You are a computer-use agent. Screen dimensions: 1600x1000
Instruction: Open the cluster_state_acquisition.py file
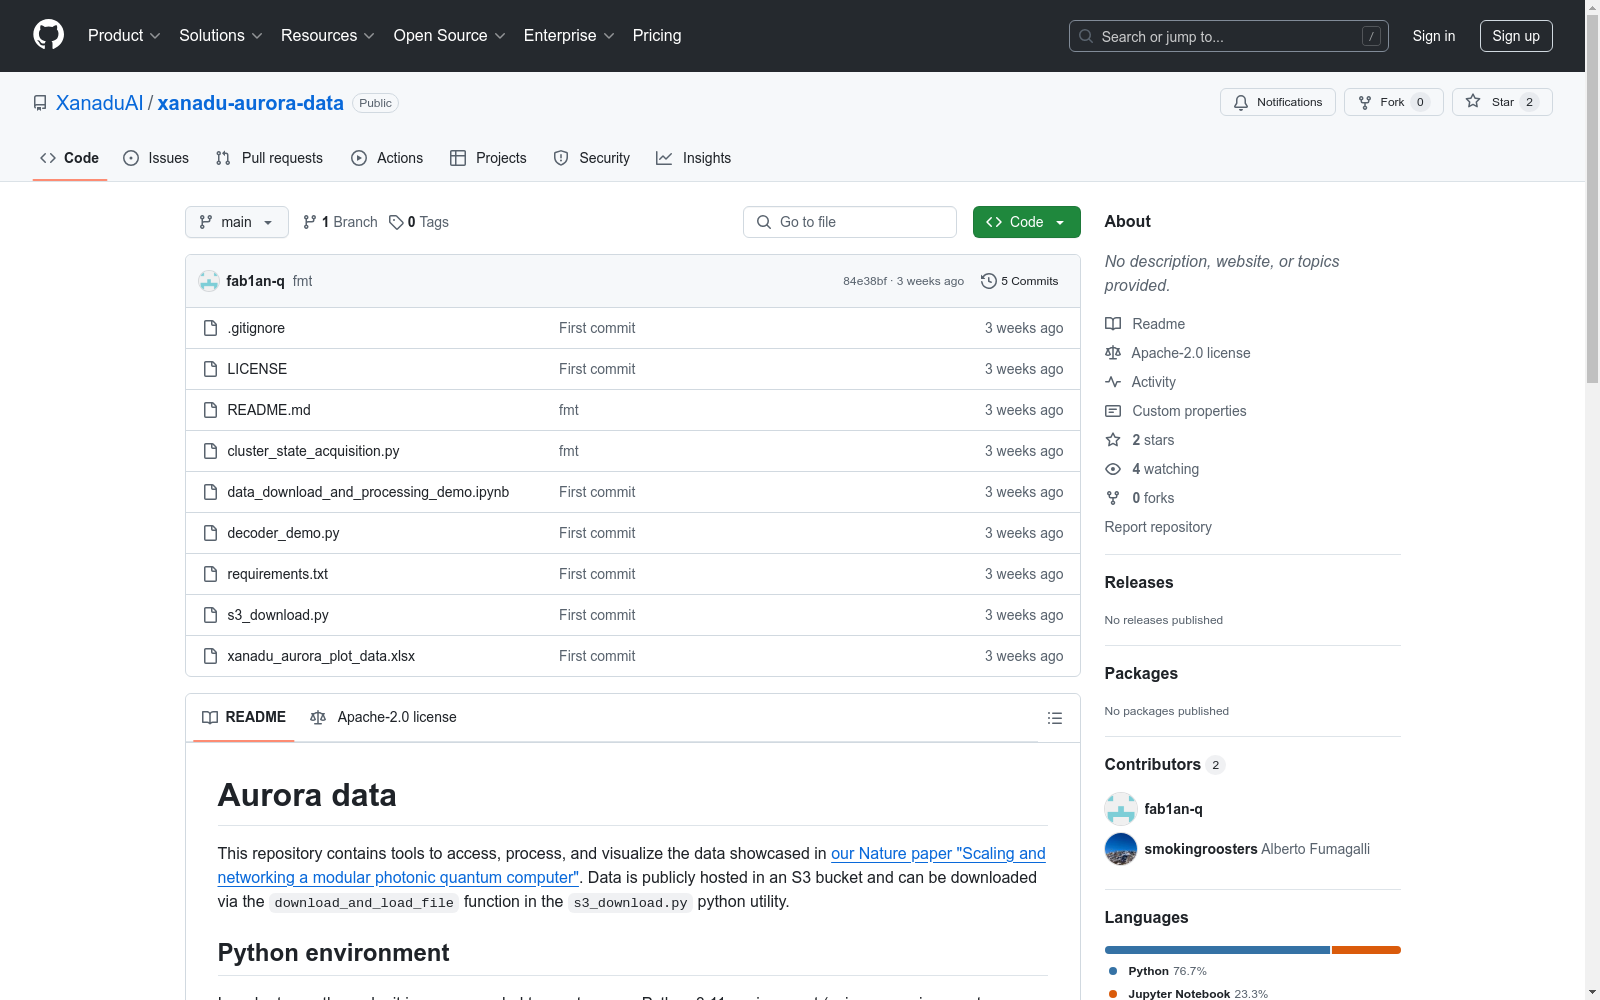tap(313, 451)
